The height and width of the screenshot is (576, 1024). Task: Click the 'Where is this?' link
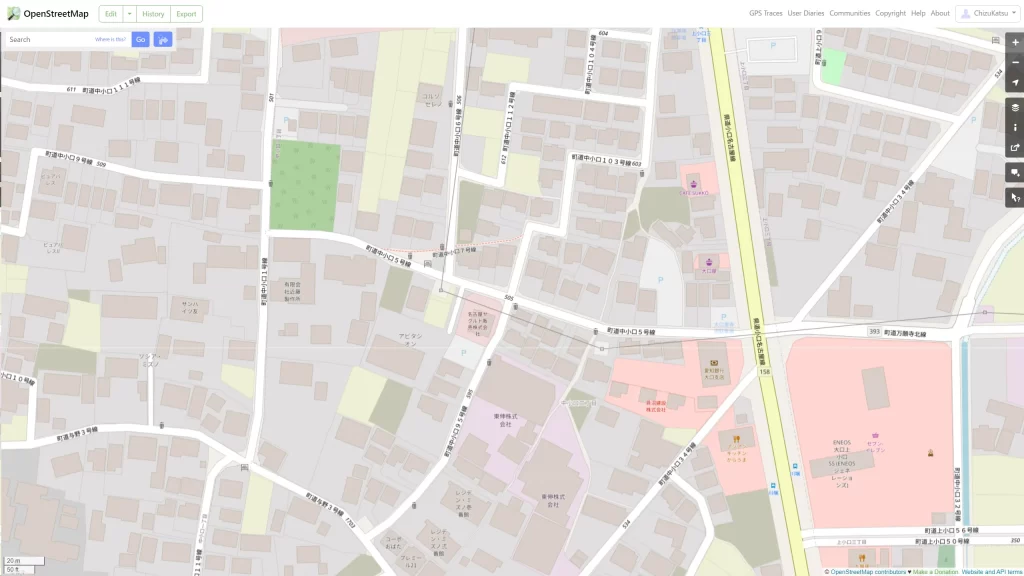tap(110, 40)
